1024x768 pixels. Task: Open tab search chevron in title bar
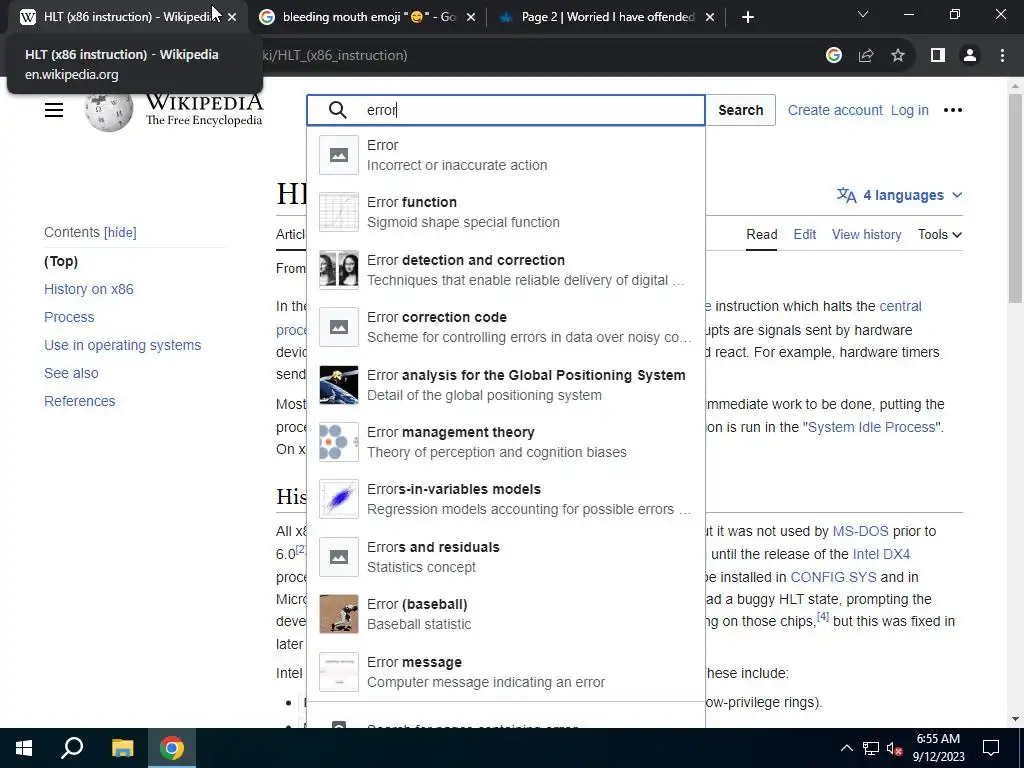point(863,14)
